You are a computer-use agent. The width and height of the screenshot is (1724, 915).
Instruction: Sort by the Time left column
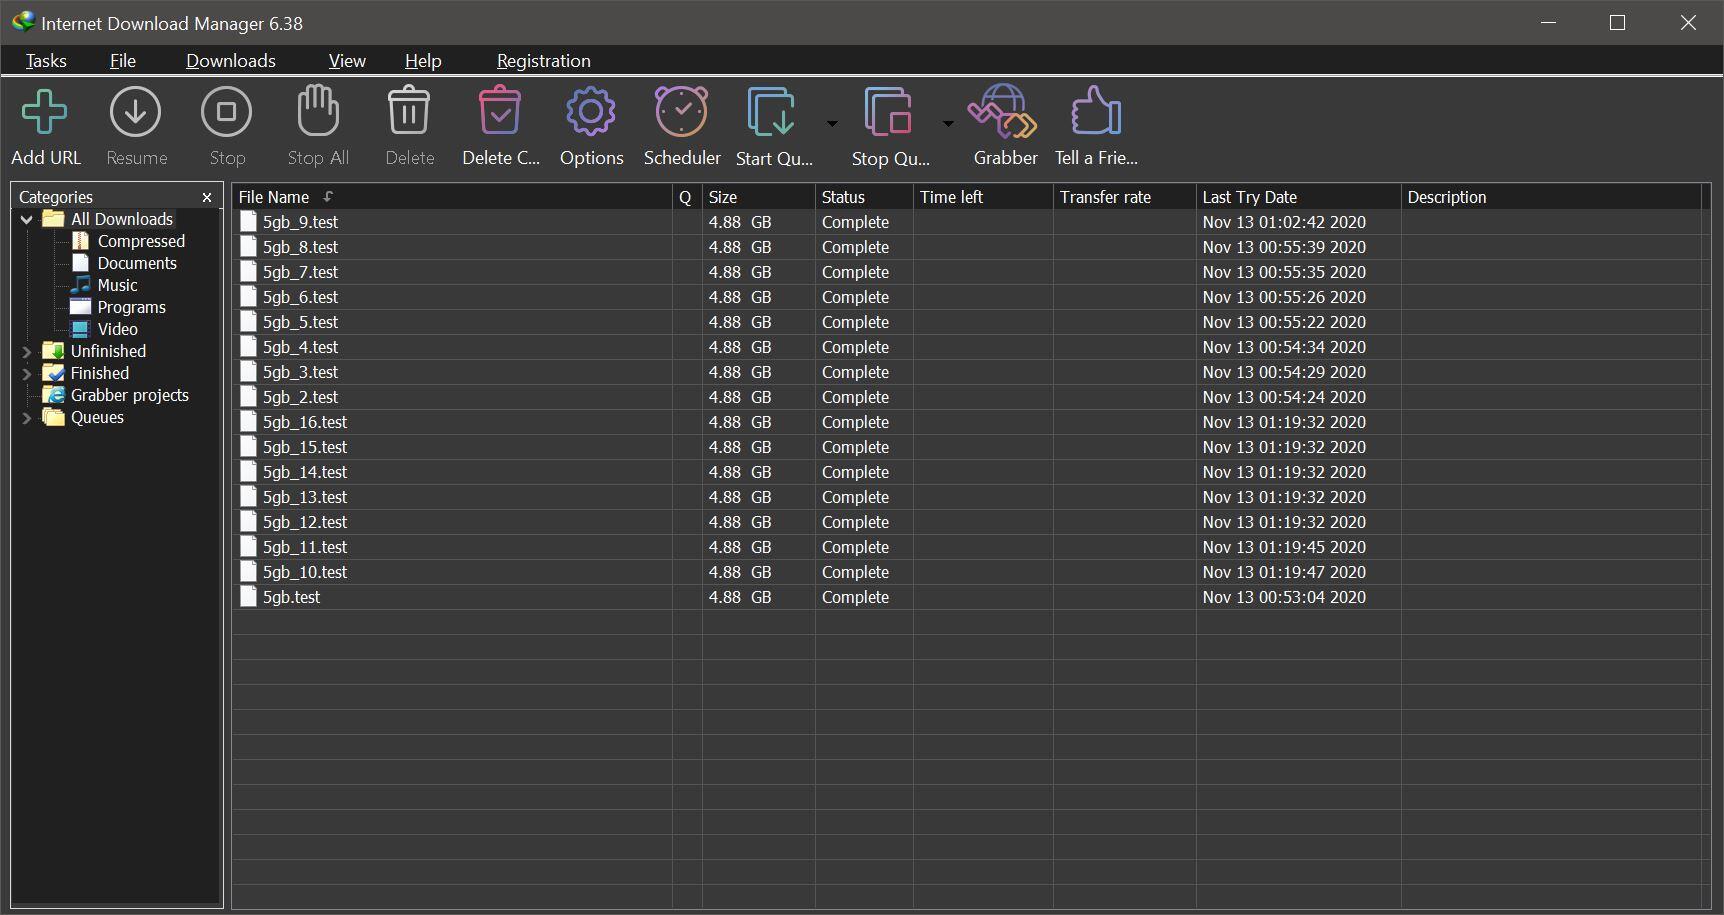tap(983, 197)
